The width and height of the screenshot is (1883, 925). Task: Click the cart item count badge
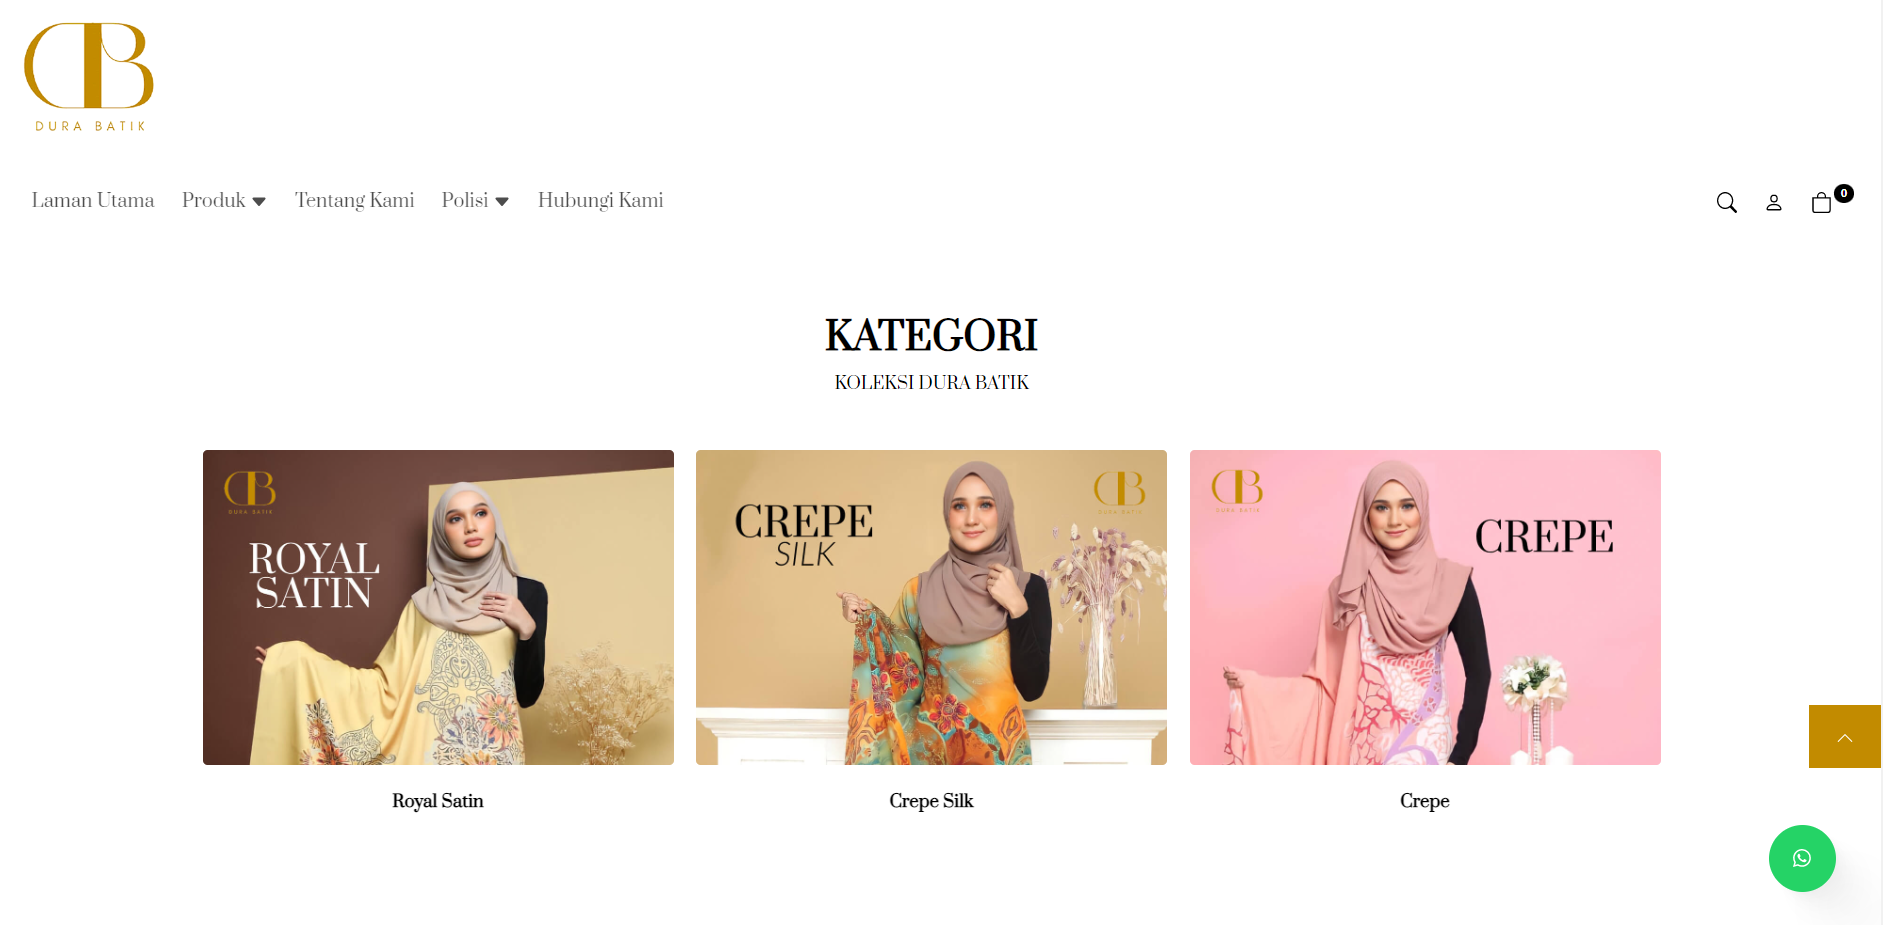pos(1844,193)
